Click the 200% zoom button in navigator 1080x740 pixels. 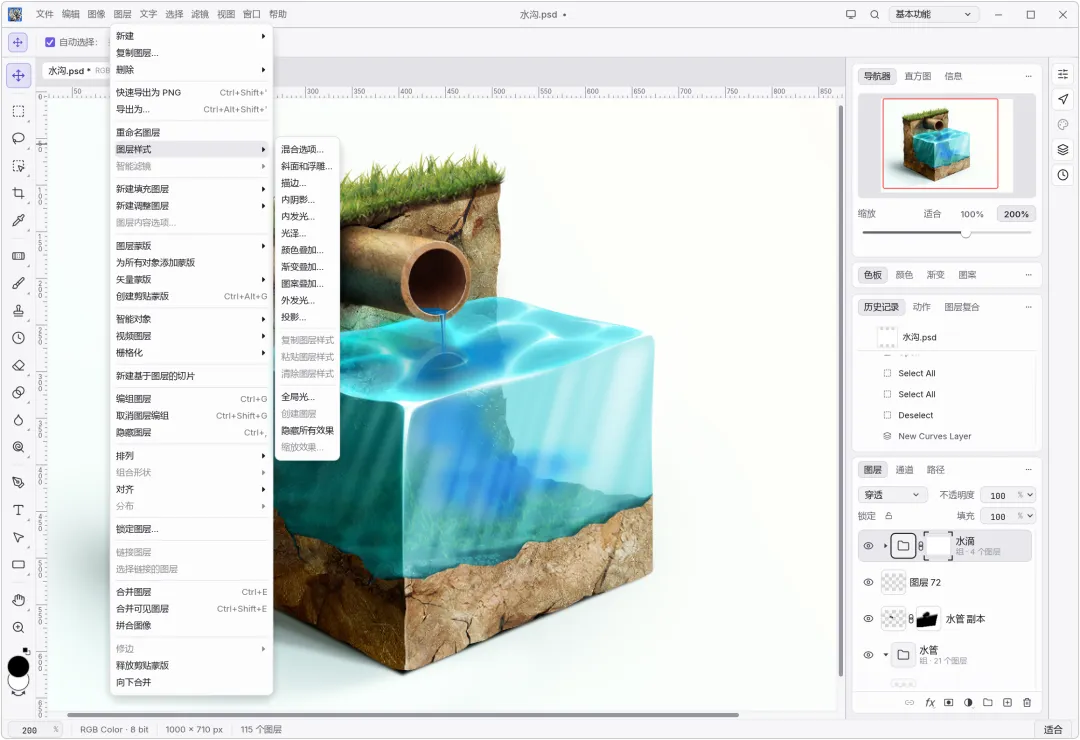(1016, 214)
